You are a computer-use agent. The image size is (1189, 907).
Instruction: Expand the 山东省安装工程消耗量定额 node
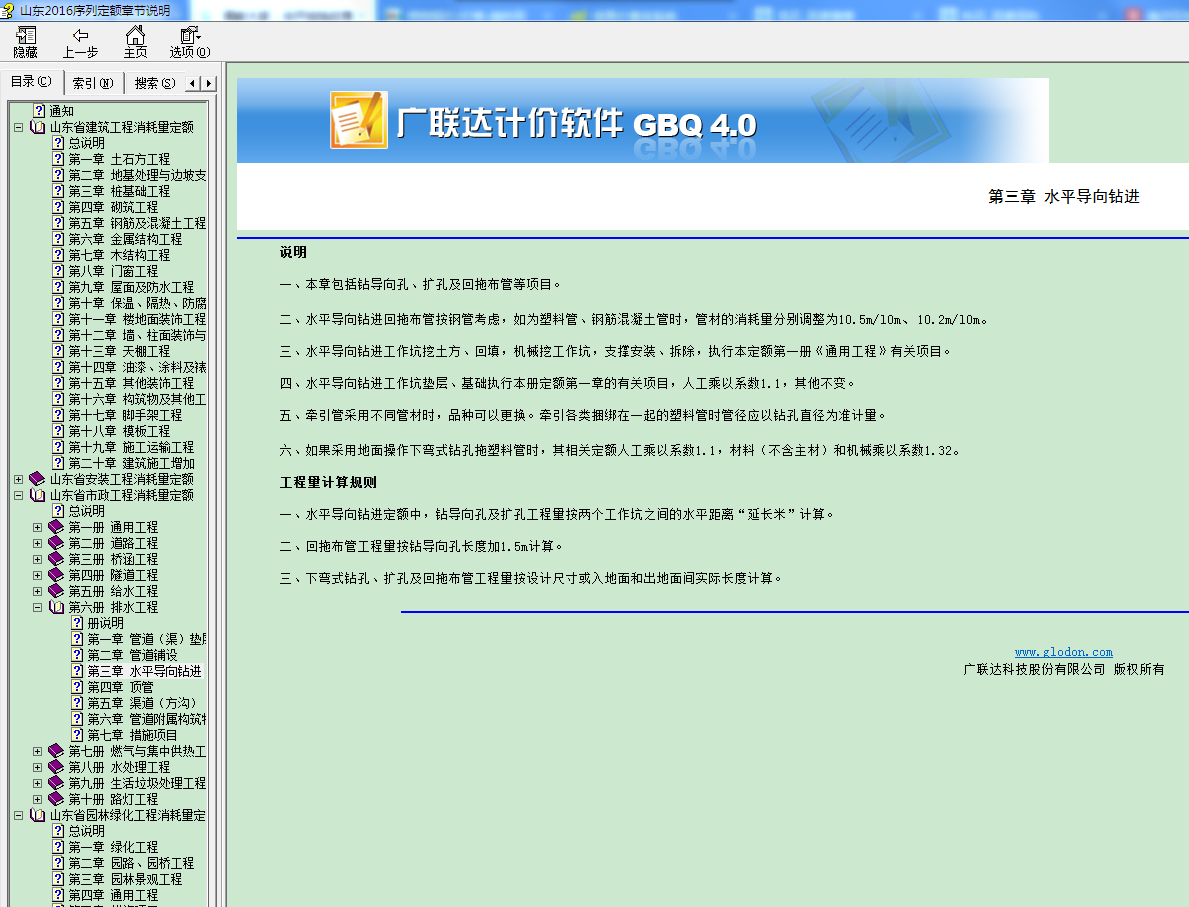(18, 479)
